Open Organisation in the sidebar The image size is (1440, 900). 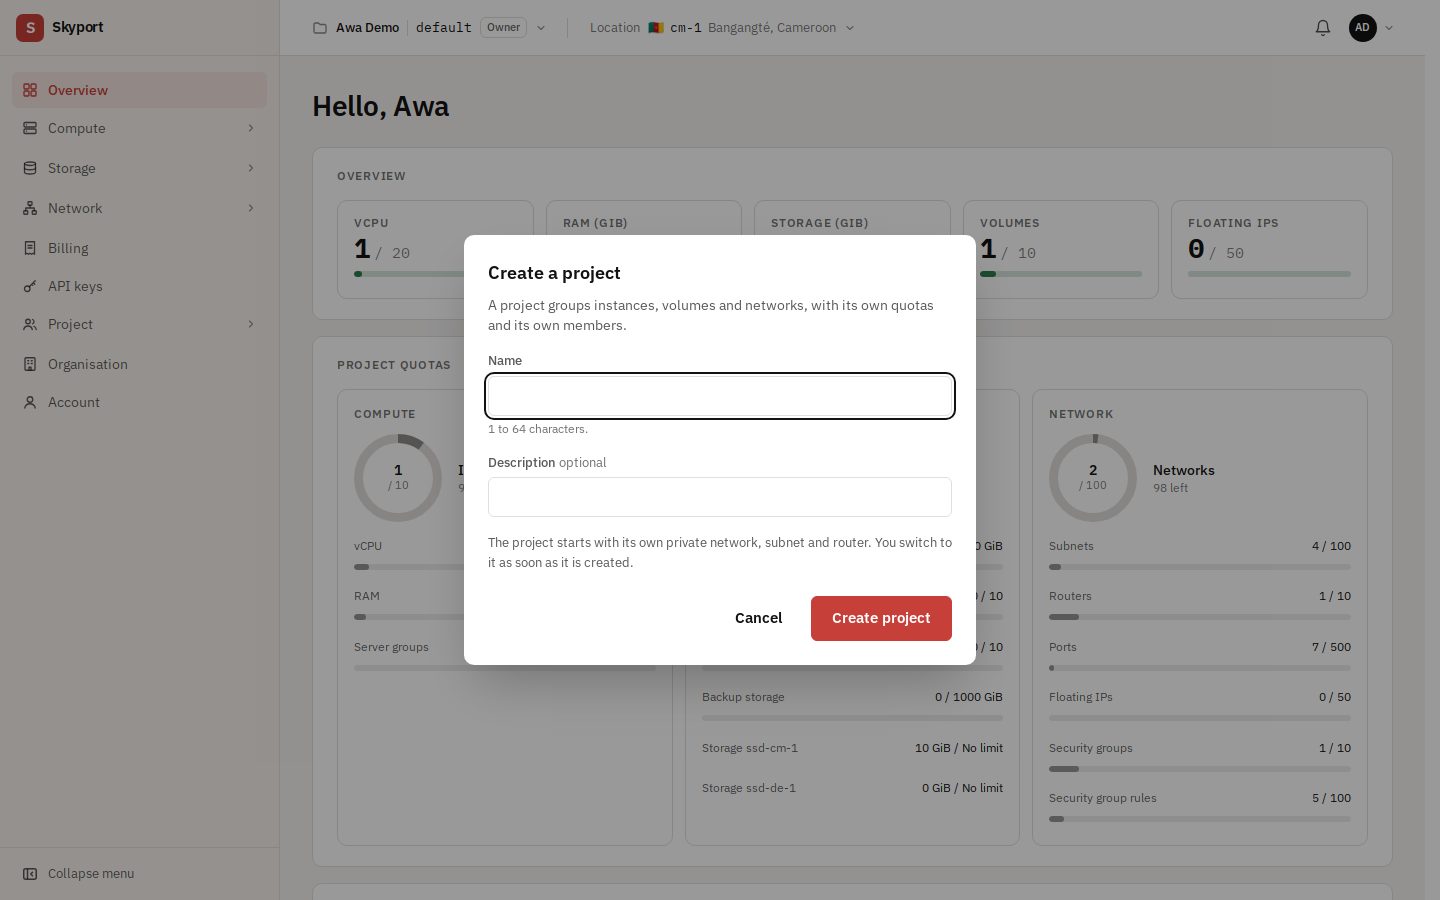139,364
